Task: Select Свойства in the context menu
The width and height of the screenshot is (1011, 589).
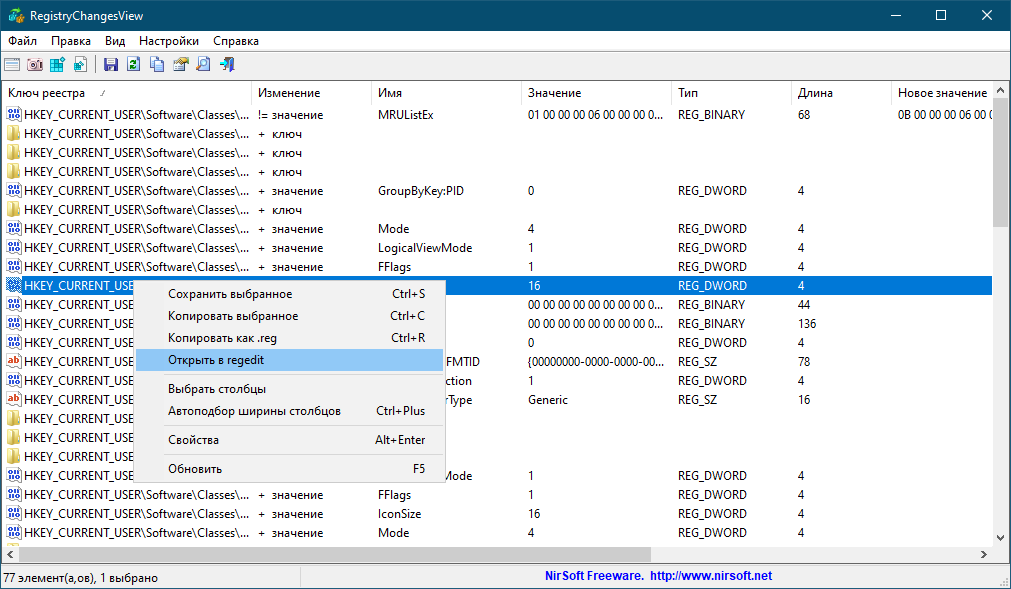Action: [x=193, y=440]
